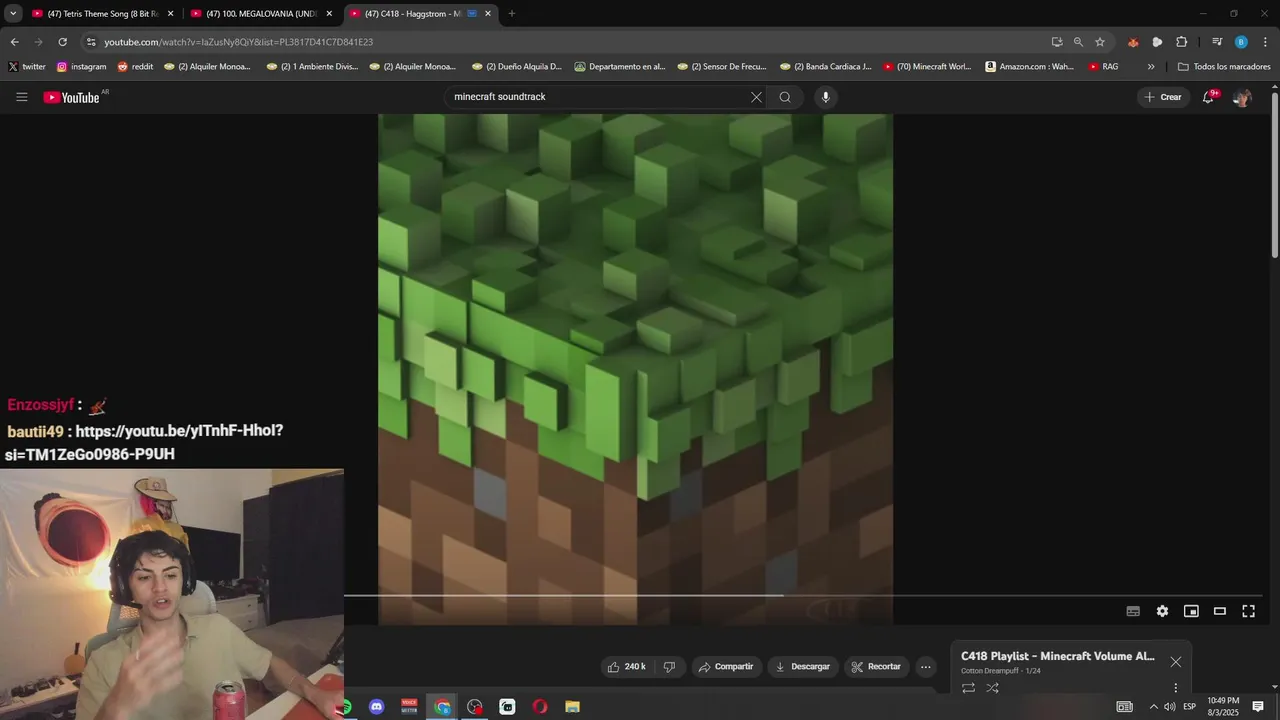Like the video showing 240 k
This screenshot has height=720, width=1280.
coord(627,667)
